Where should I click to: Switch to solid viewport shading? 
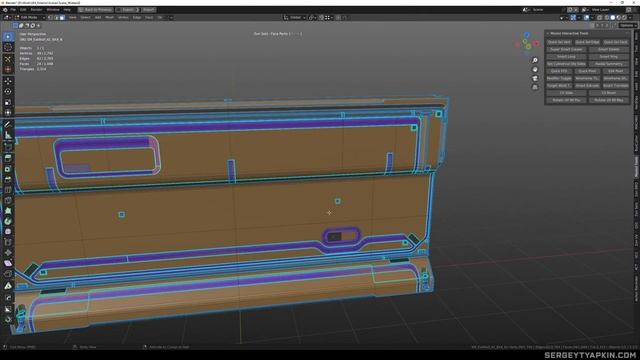click(613, 18)
